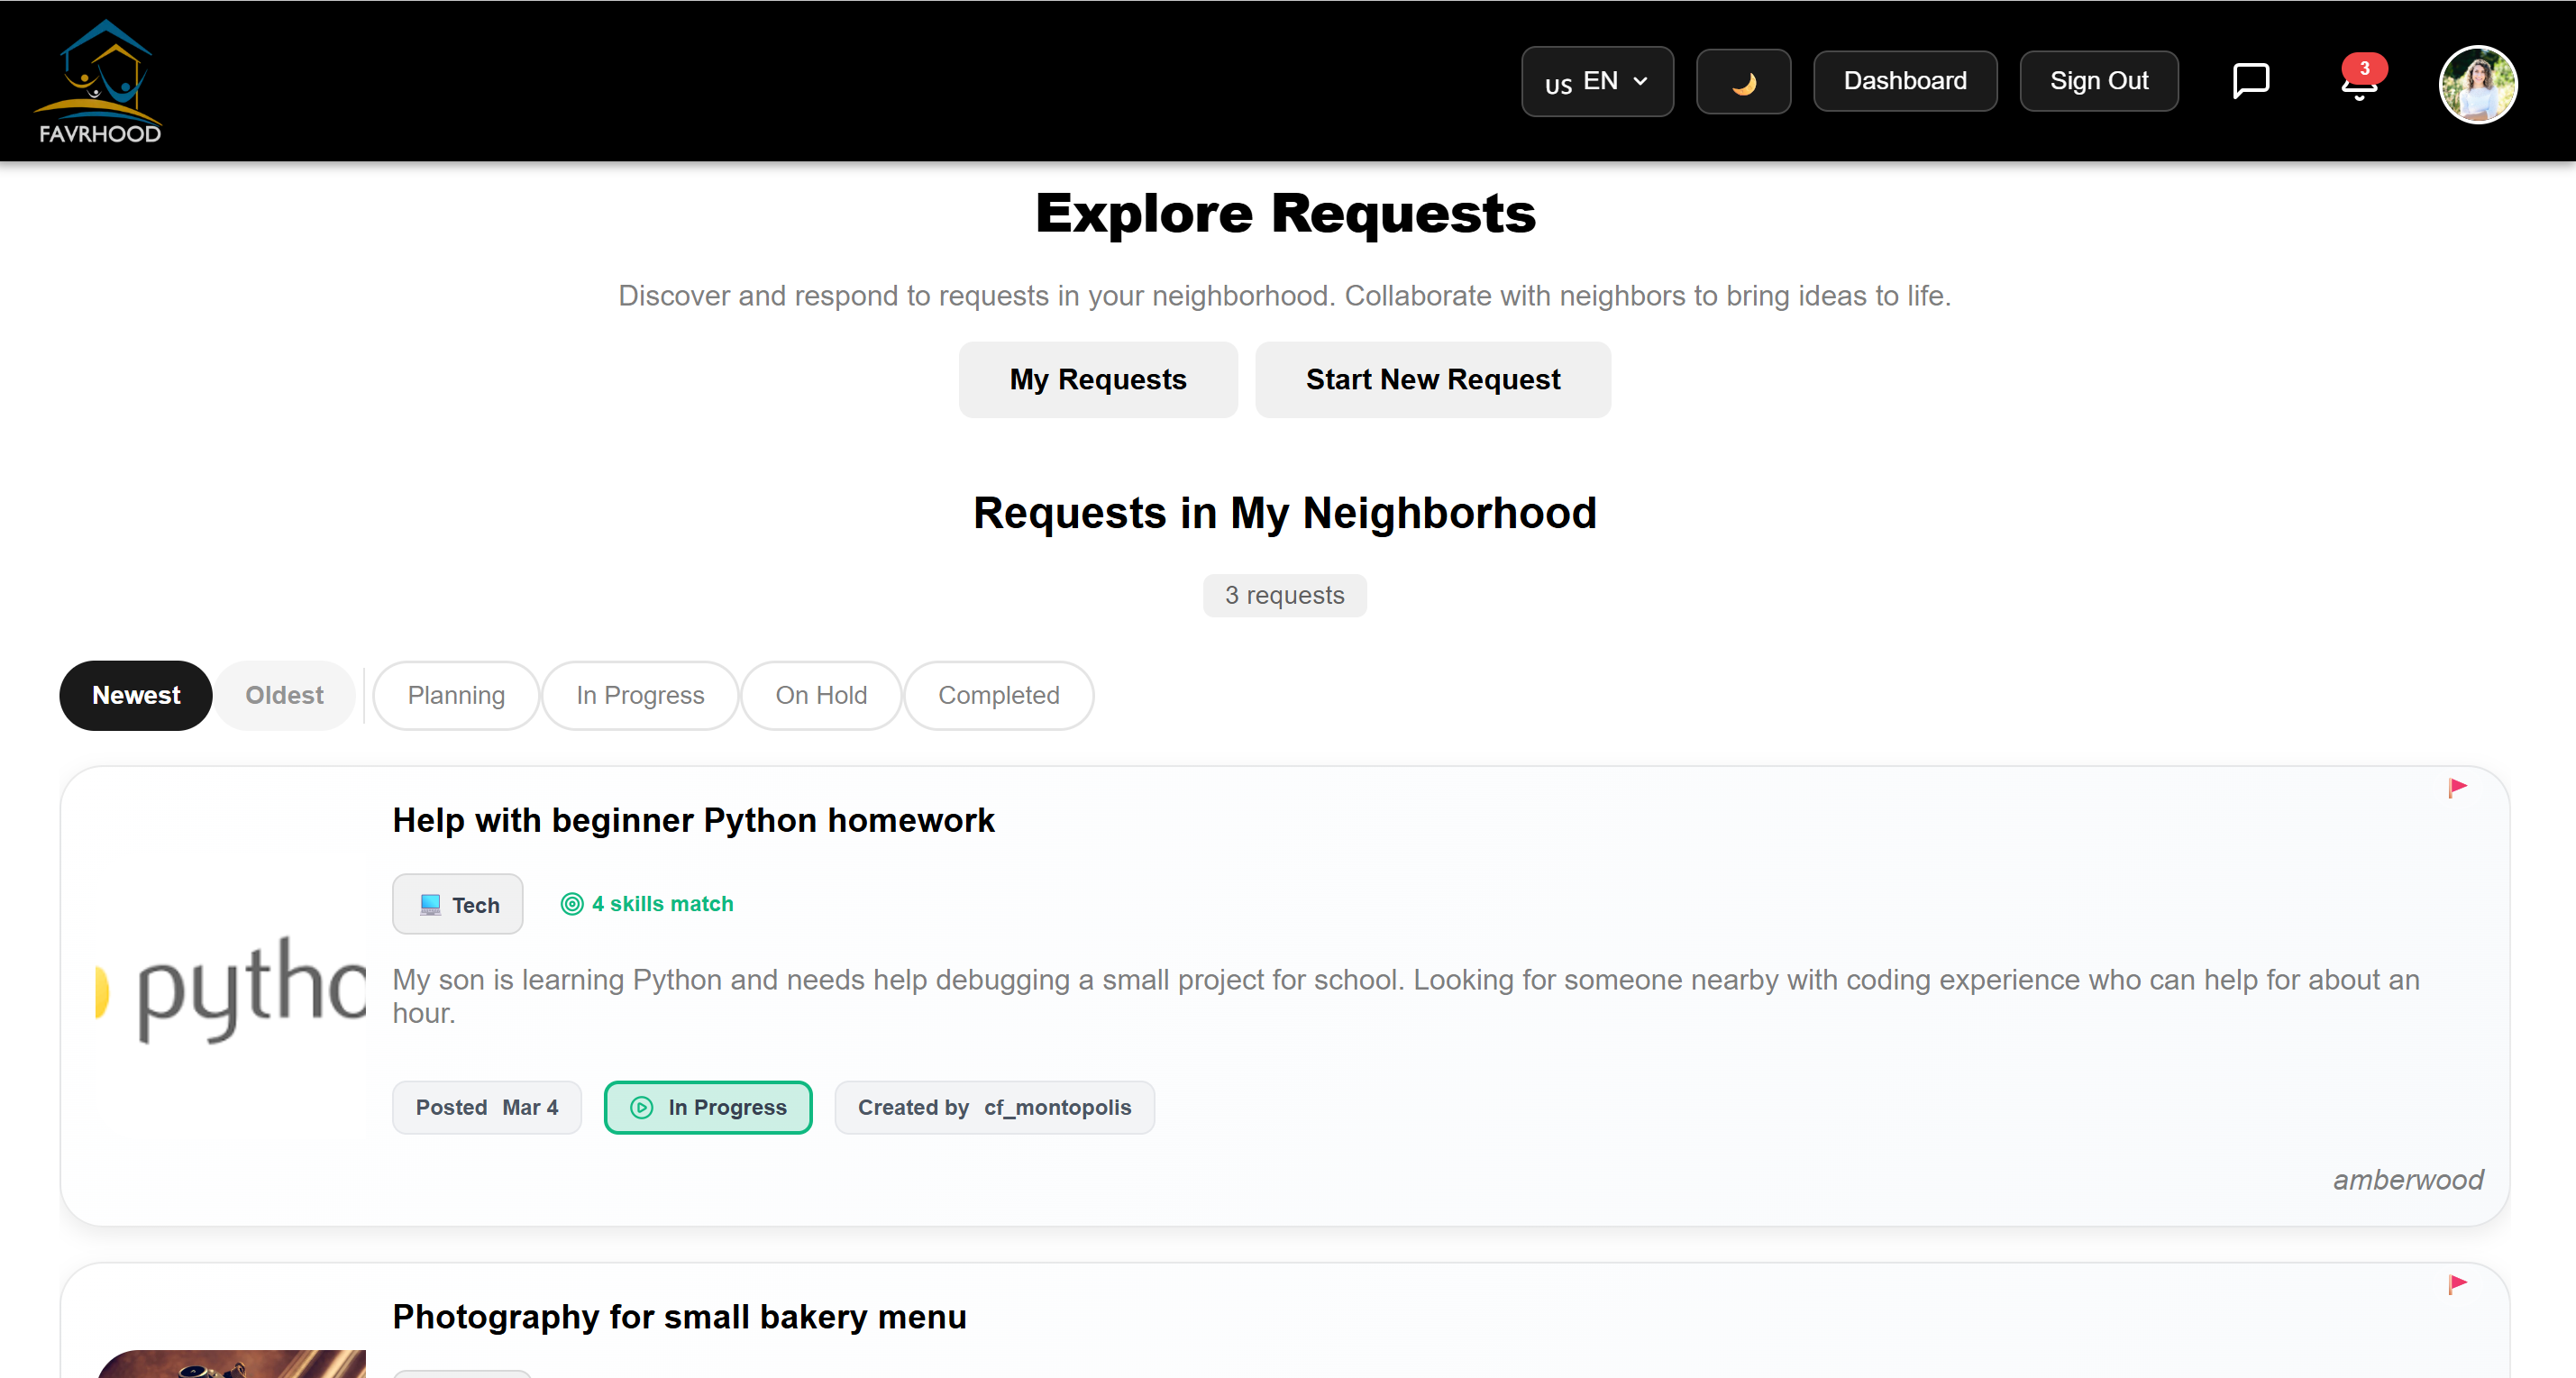The width and height of the screenshot is (2576, 1378).
Task: Open the cf_montopolis creator link
Action: 1057,1107
